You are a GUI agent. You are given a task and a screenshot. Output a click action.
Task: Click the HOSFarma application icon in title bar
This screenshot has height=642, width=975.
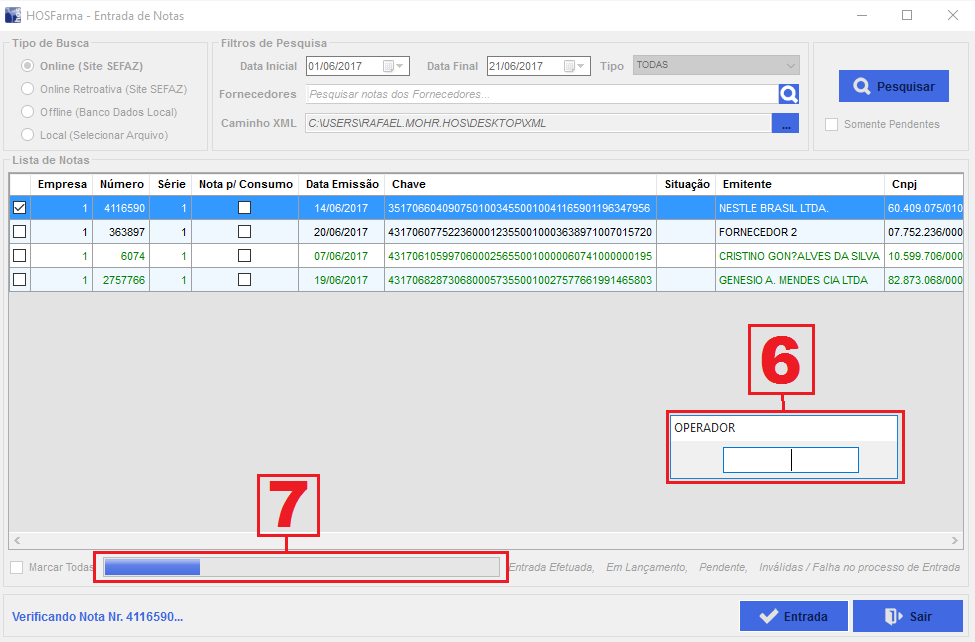(13, 15)
